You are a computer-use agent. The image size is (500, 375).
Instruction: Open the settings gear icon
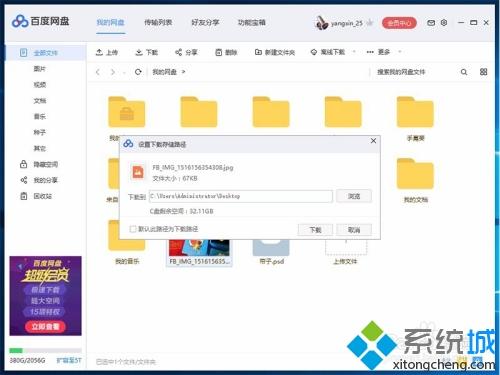click(x=444, y=23)
